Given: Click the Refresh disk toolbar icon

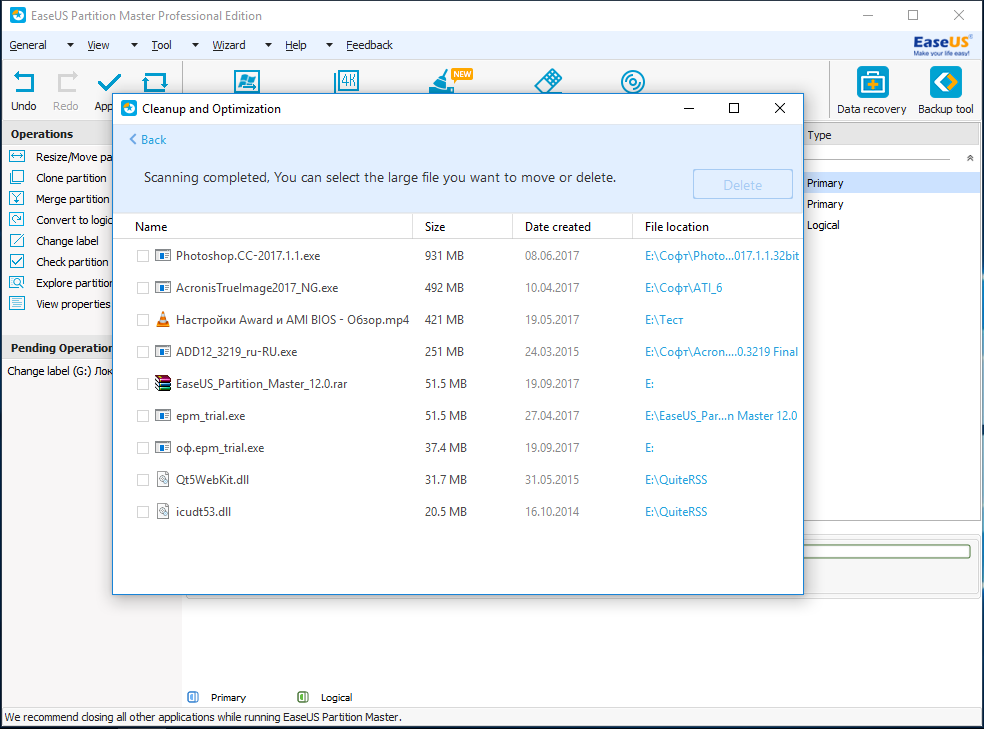Looking at the screenshot, I should coord(154,82).
